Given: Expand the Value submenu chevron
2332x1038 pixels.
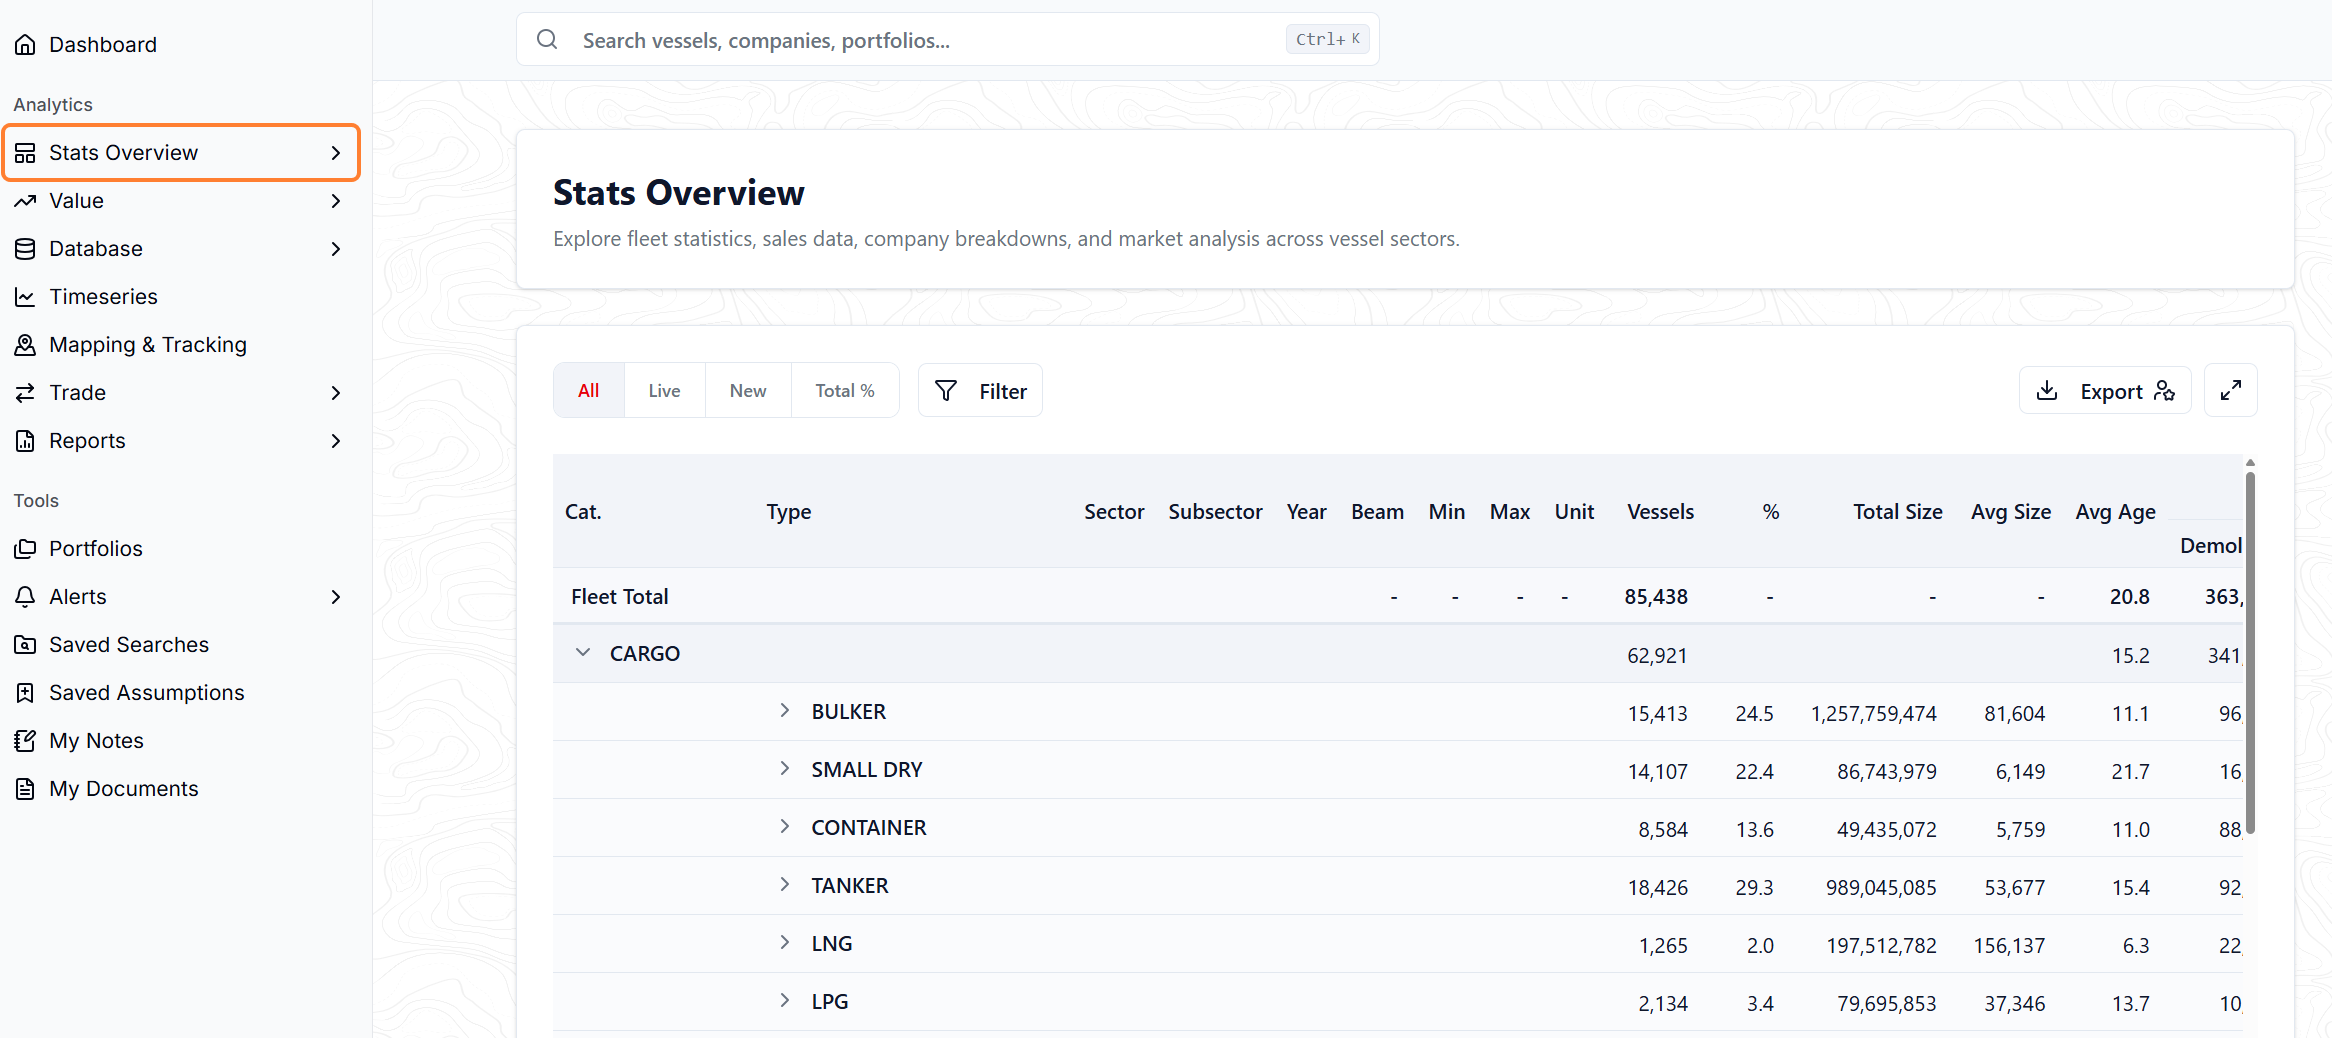Looking at the screenshot, I should pyautogui.click(x=336, y=201).
